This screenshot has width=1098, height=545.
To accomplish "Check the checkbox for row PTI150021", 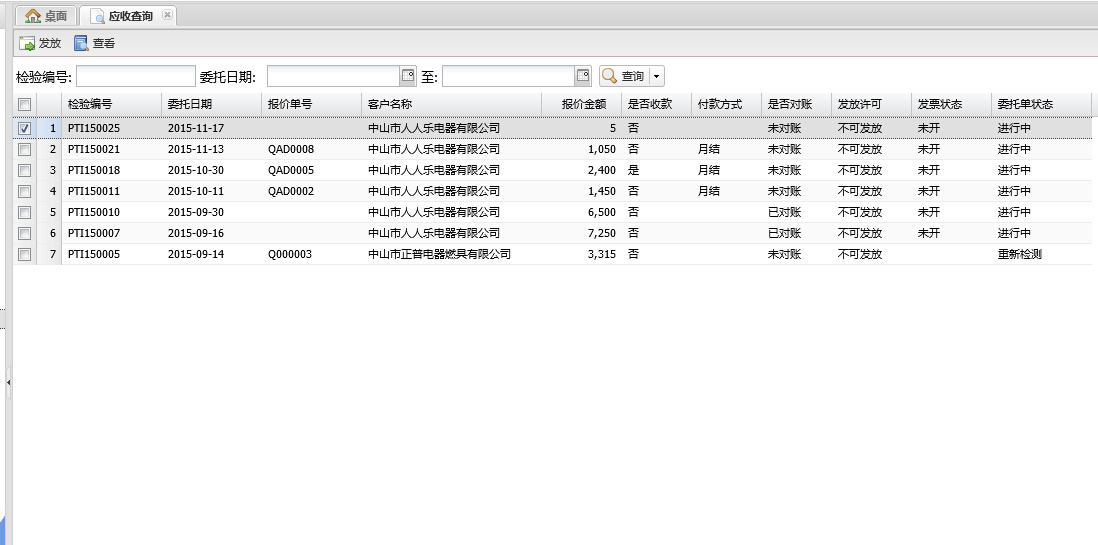I will [x=25, y=149].
